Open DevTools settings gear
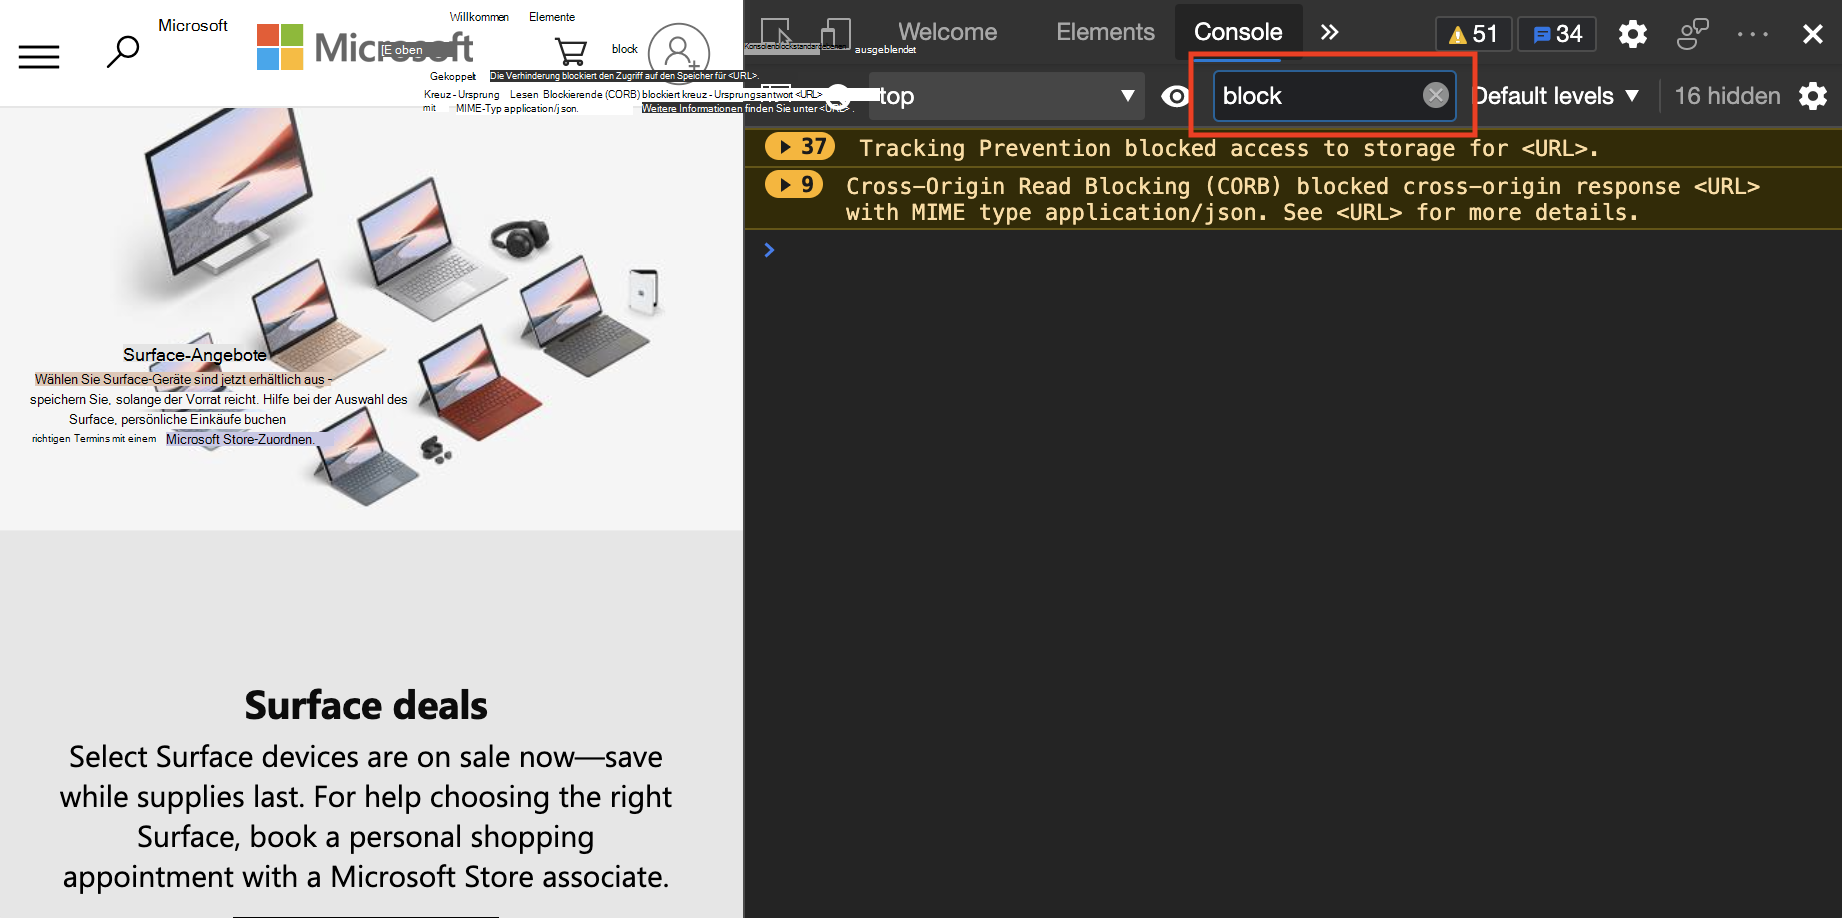1842x918 pixels. point(1633,34)
